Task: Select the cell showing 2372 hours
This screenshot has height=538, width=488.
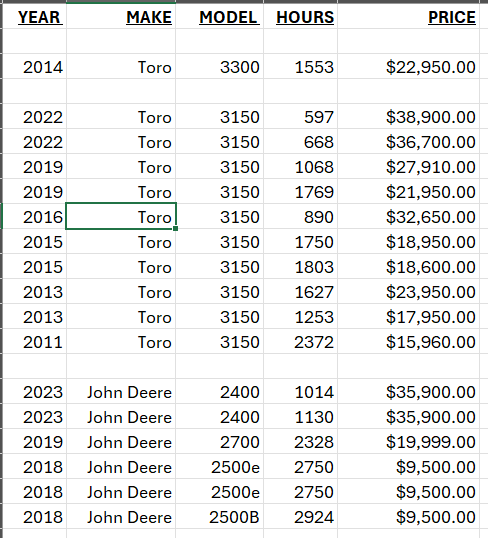Action: pyautogui.click(x=300, y=342)
